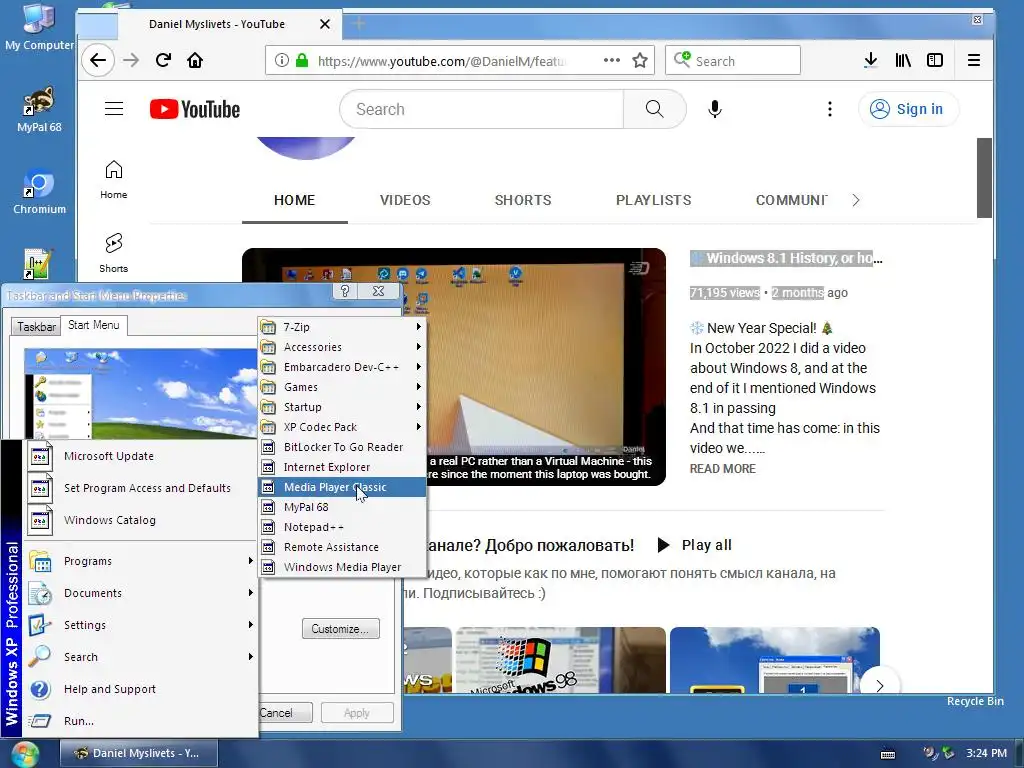Viewport: 1024px width, 768px height.
Task: Select Media Player Classic menu entry
Action: (342, 487)
